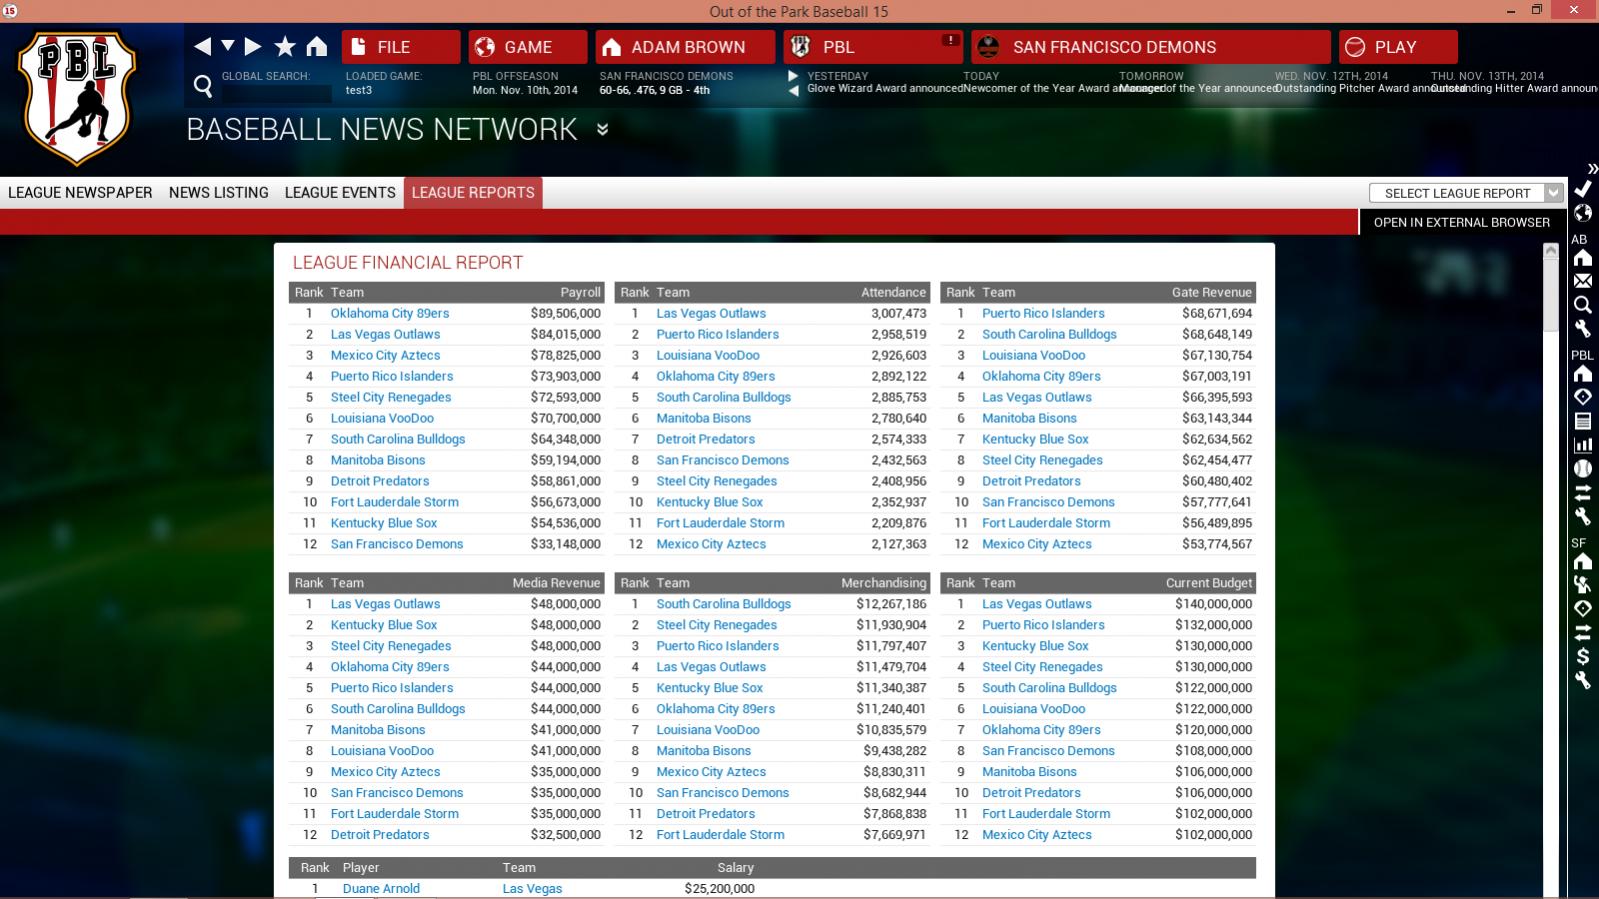
Task: Open the ADAM BROWN manager menu
Action: (685, 47)
